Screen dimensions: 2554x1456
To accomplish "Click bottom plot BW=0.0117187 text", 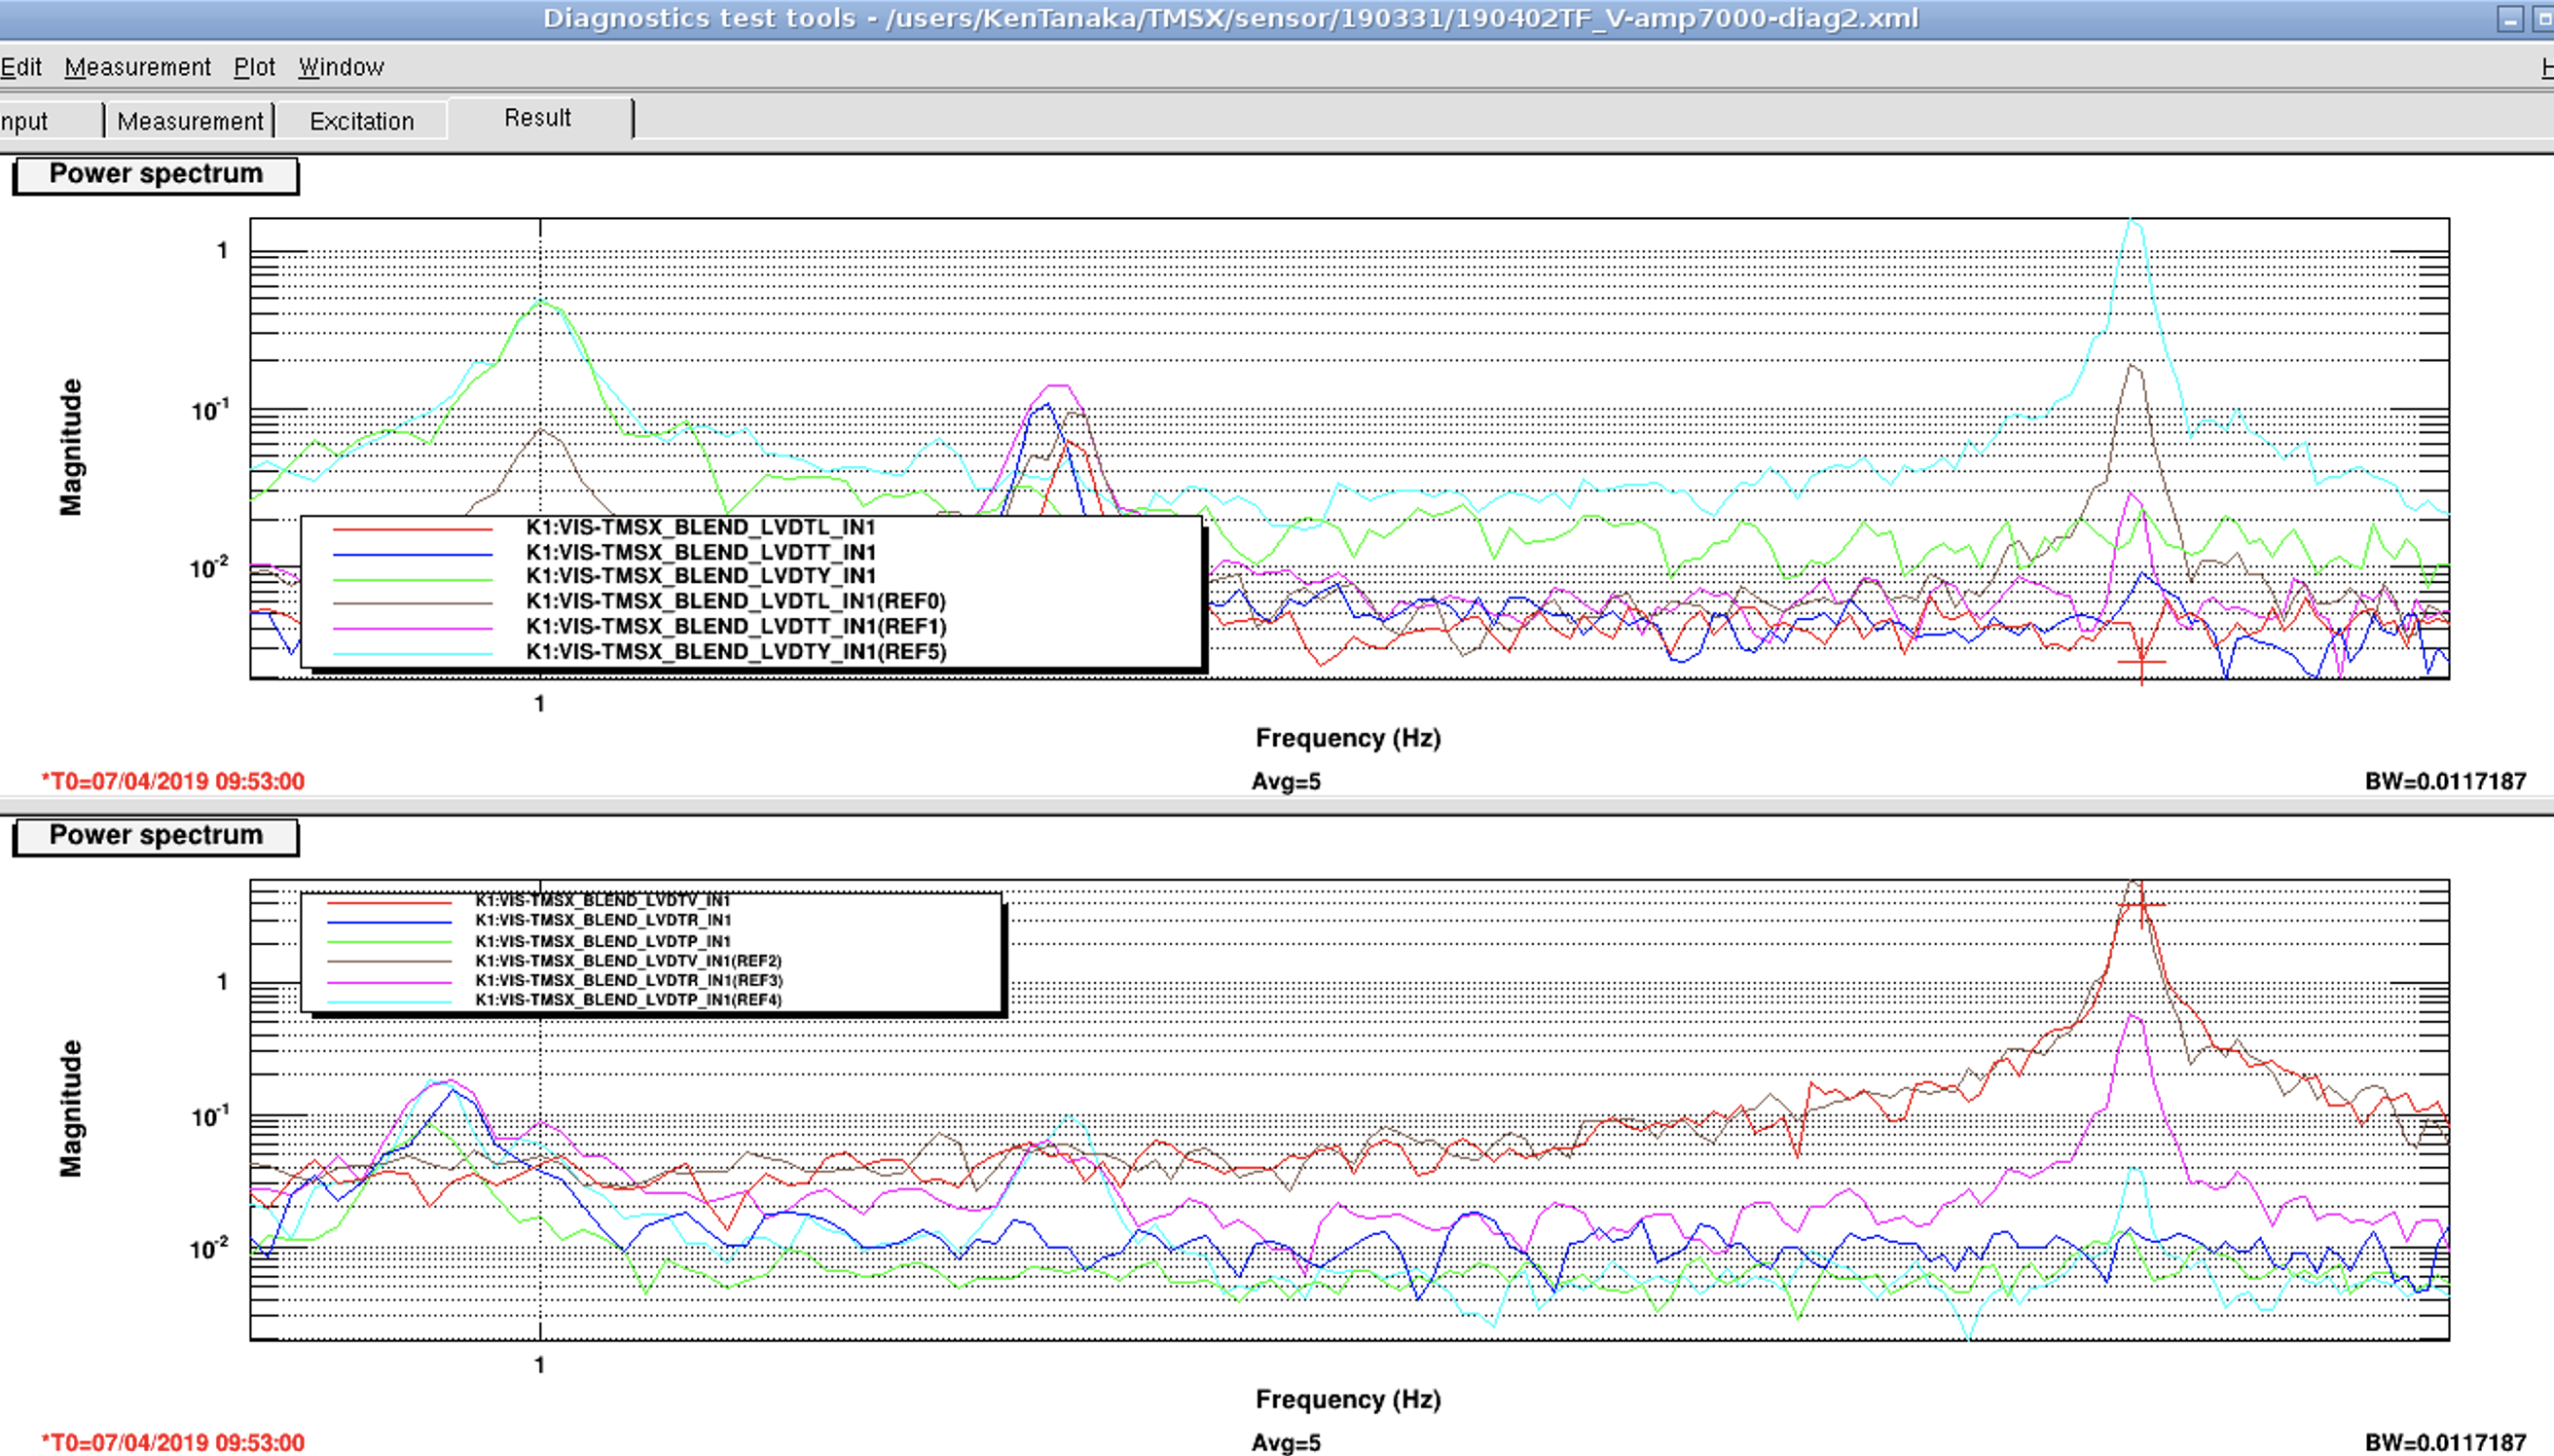I will (2445, 1443).
